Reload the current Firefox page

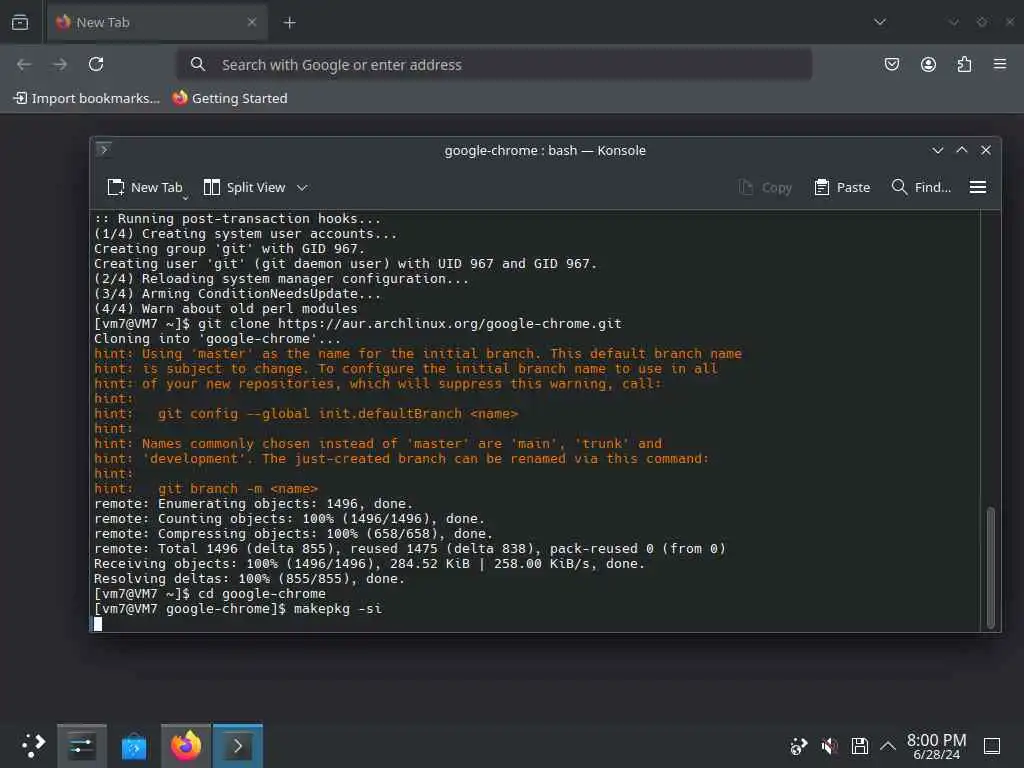(96, 64)
